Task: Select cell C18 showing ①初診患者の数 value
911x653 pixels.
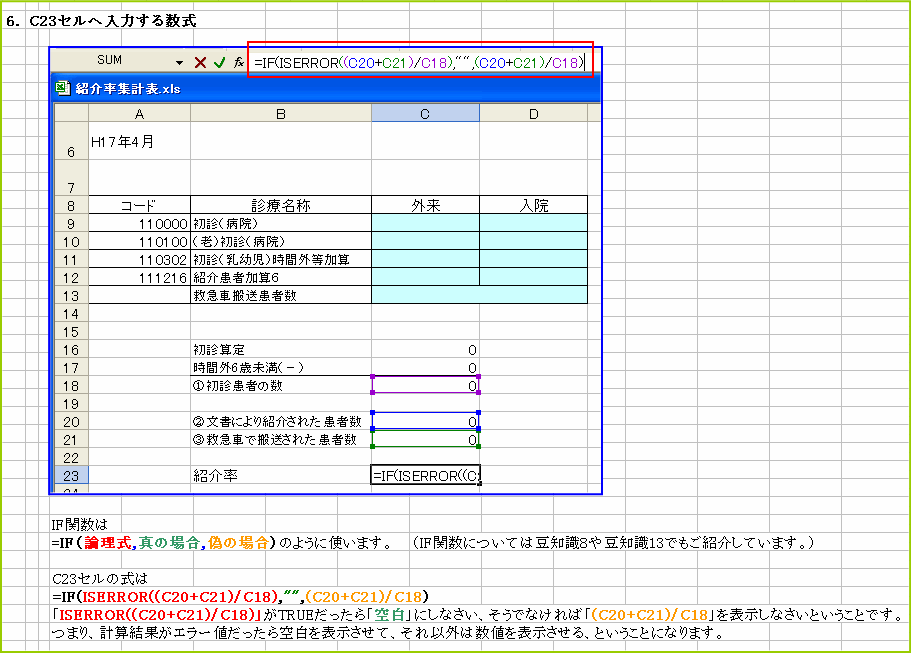Action: (425, 386)
